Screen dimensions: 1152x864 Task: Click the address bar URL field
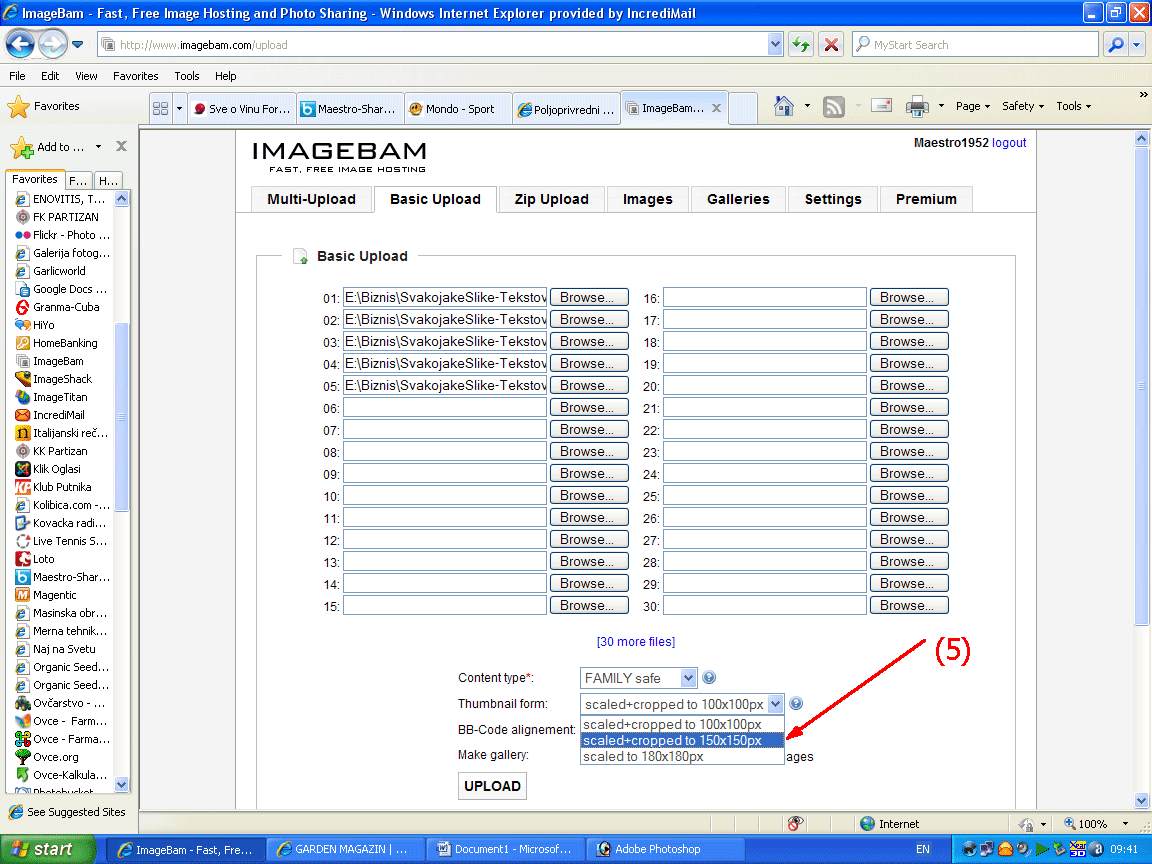[433, 45]
